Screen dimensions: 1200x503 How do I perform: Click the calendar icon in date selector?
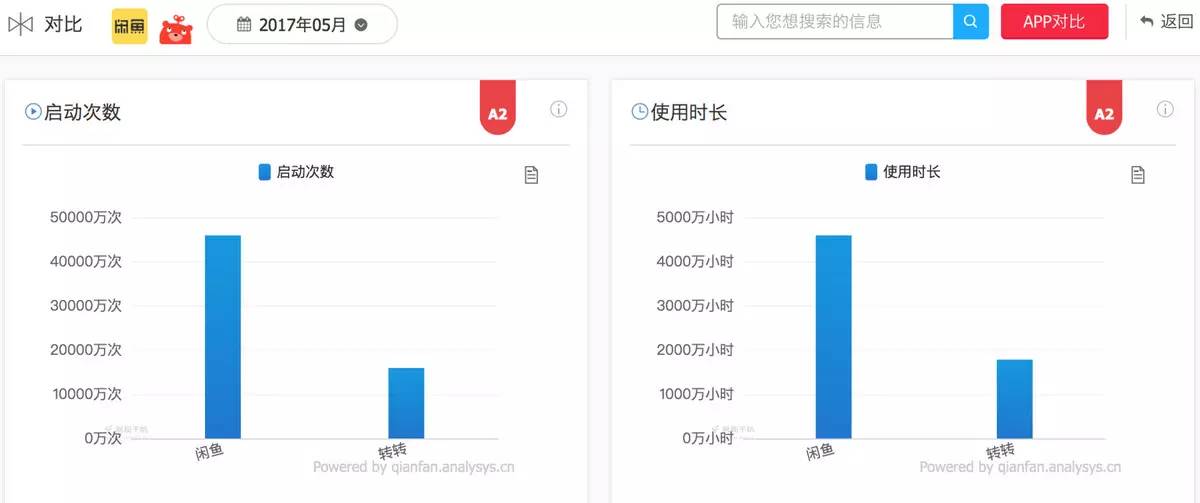(x=244, y=25)
